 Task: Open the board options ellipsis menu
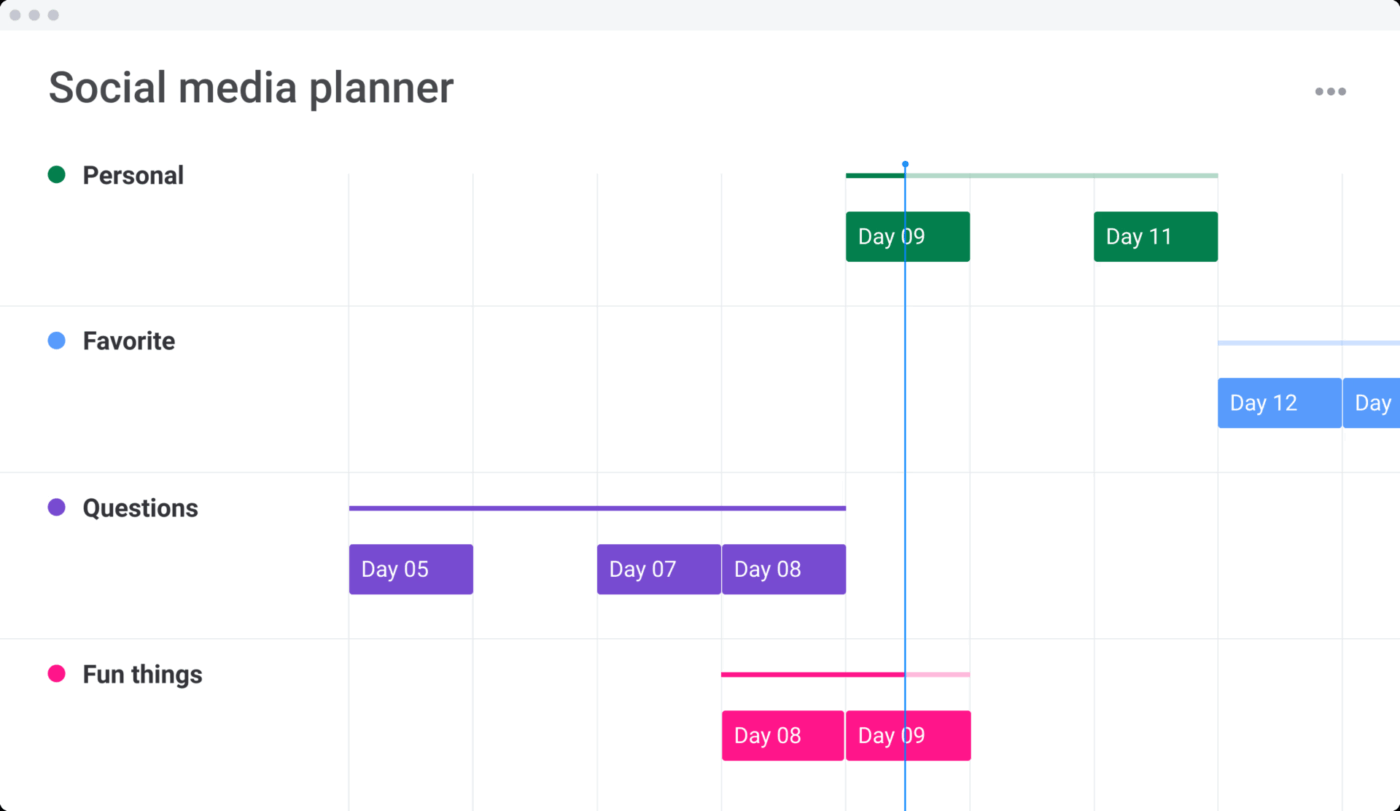1331,91
